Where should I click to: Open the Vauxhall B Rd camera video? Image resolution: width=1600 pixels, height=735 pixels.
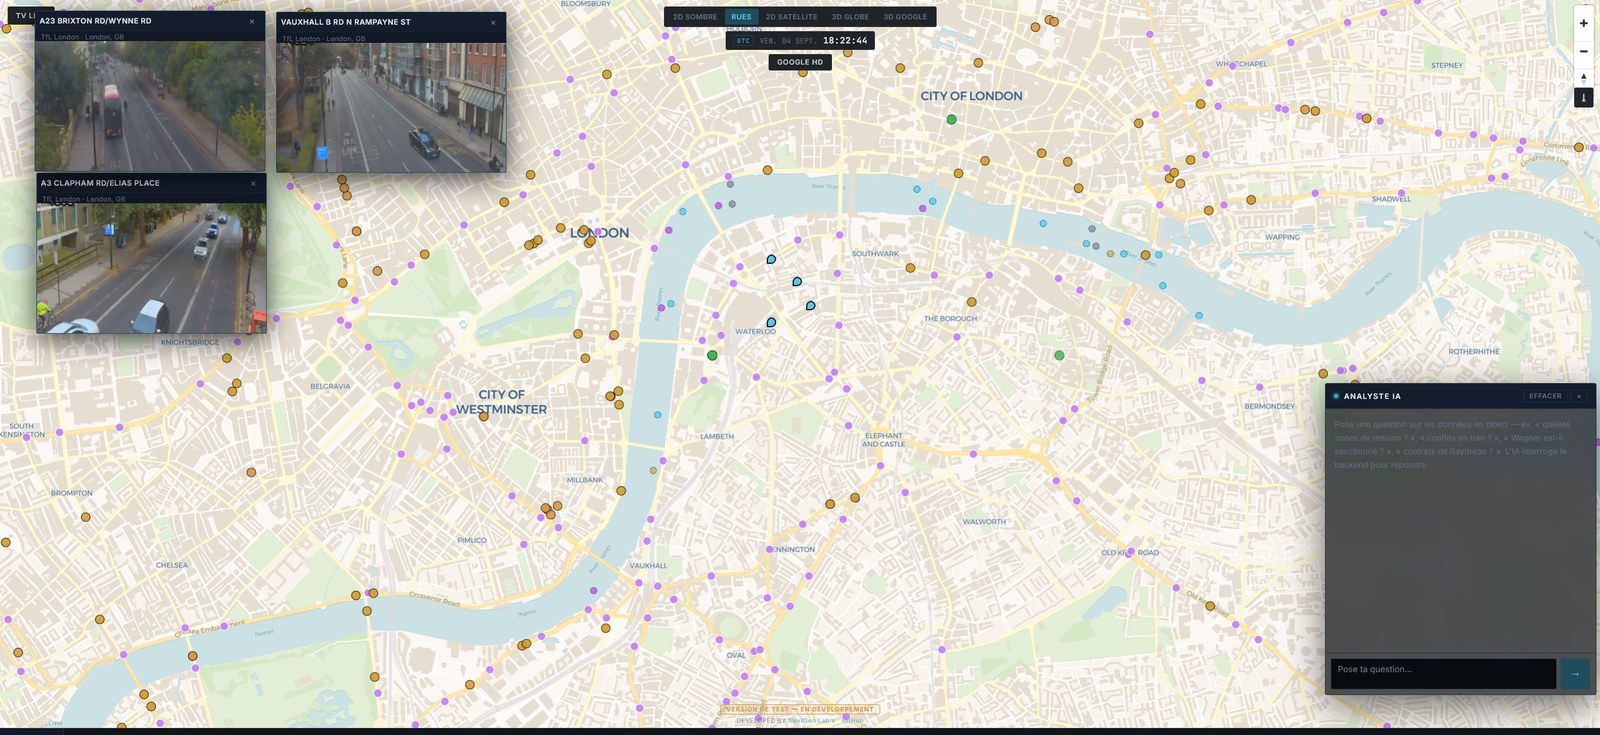click(391, 107)
